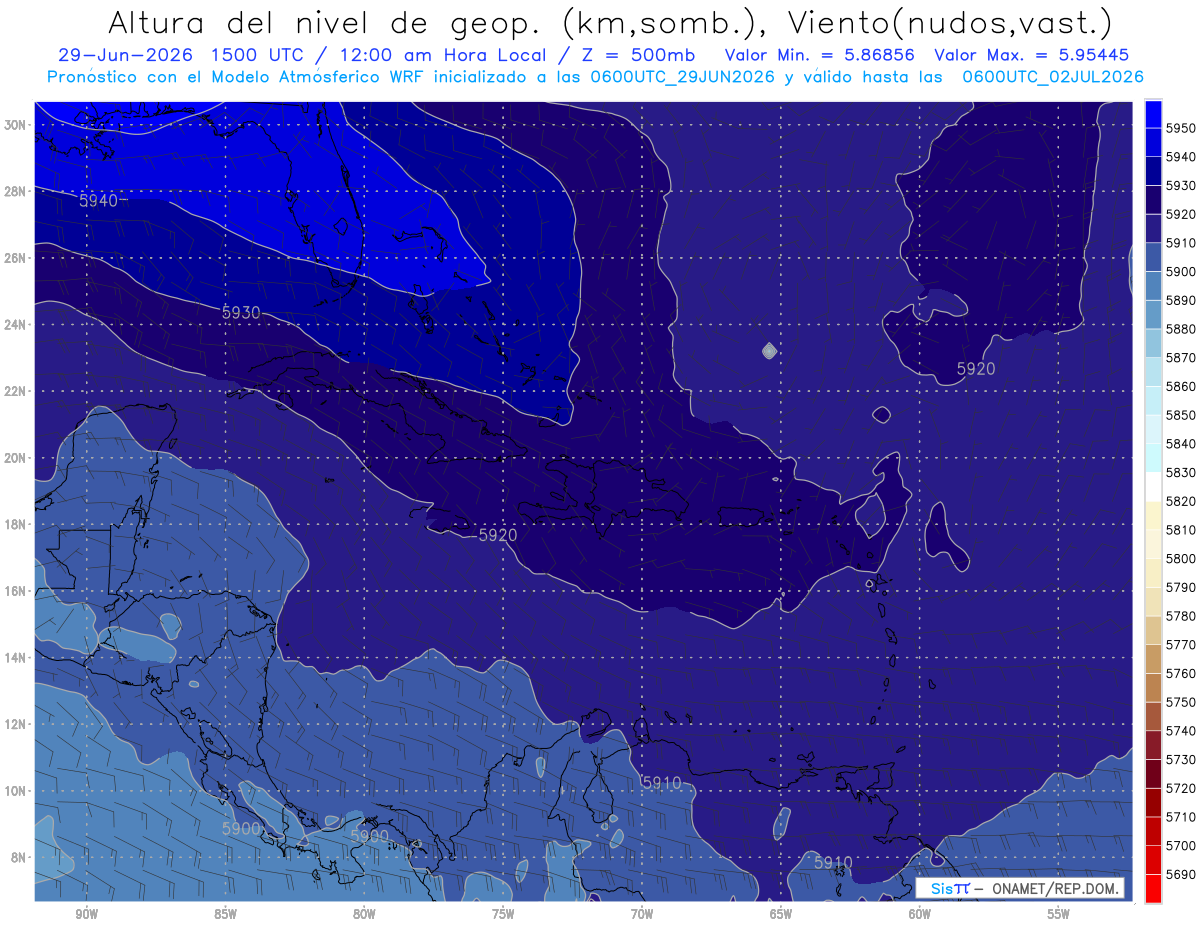Pick the legend swatch between 5740 and 5750
Screen dimensions: 1200x927
tap(1153, 716)
